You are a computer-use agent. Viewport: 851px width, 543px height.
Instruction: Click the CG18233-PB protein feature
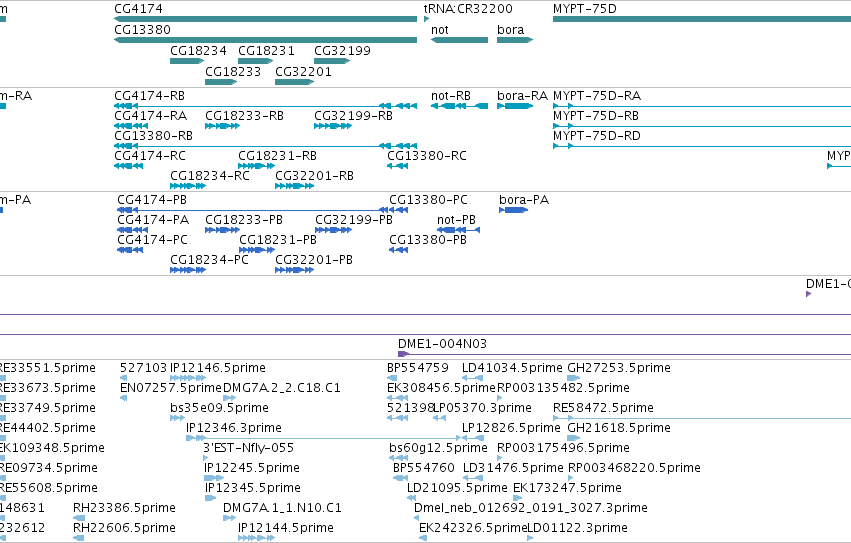223,230
